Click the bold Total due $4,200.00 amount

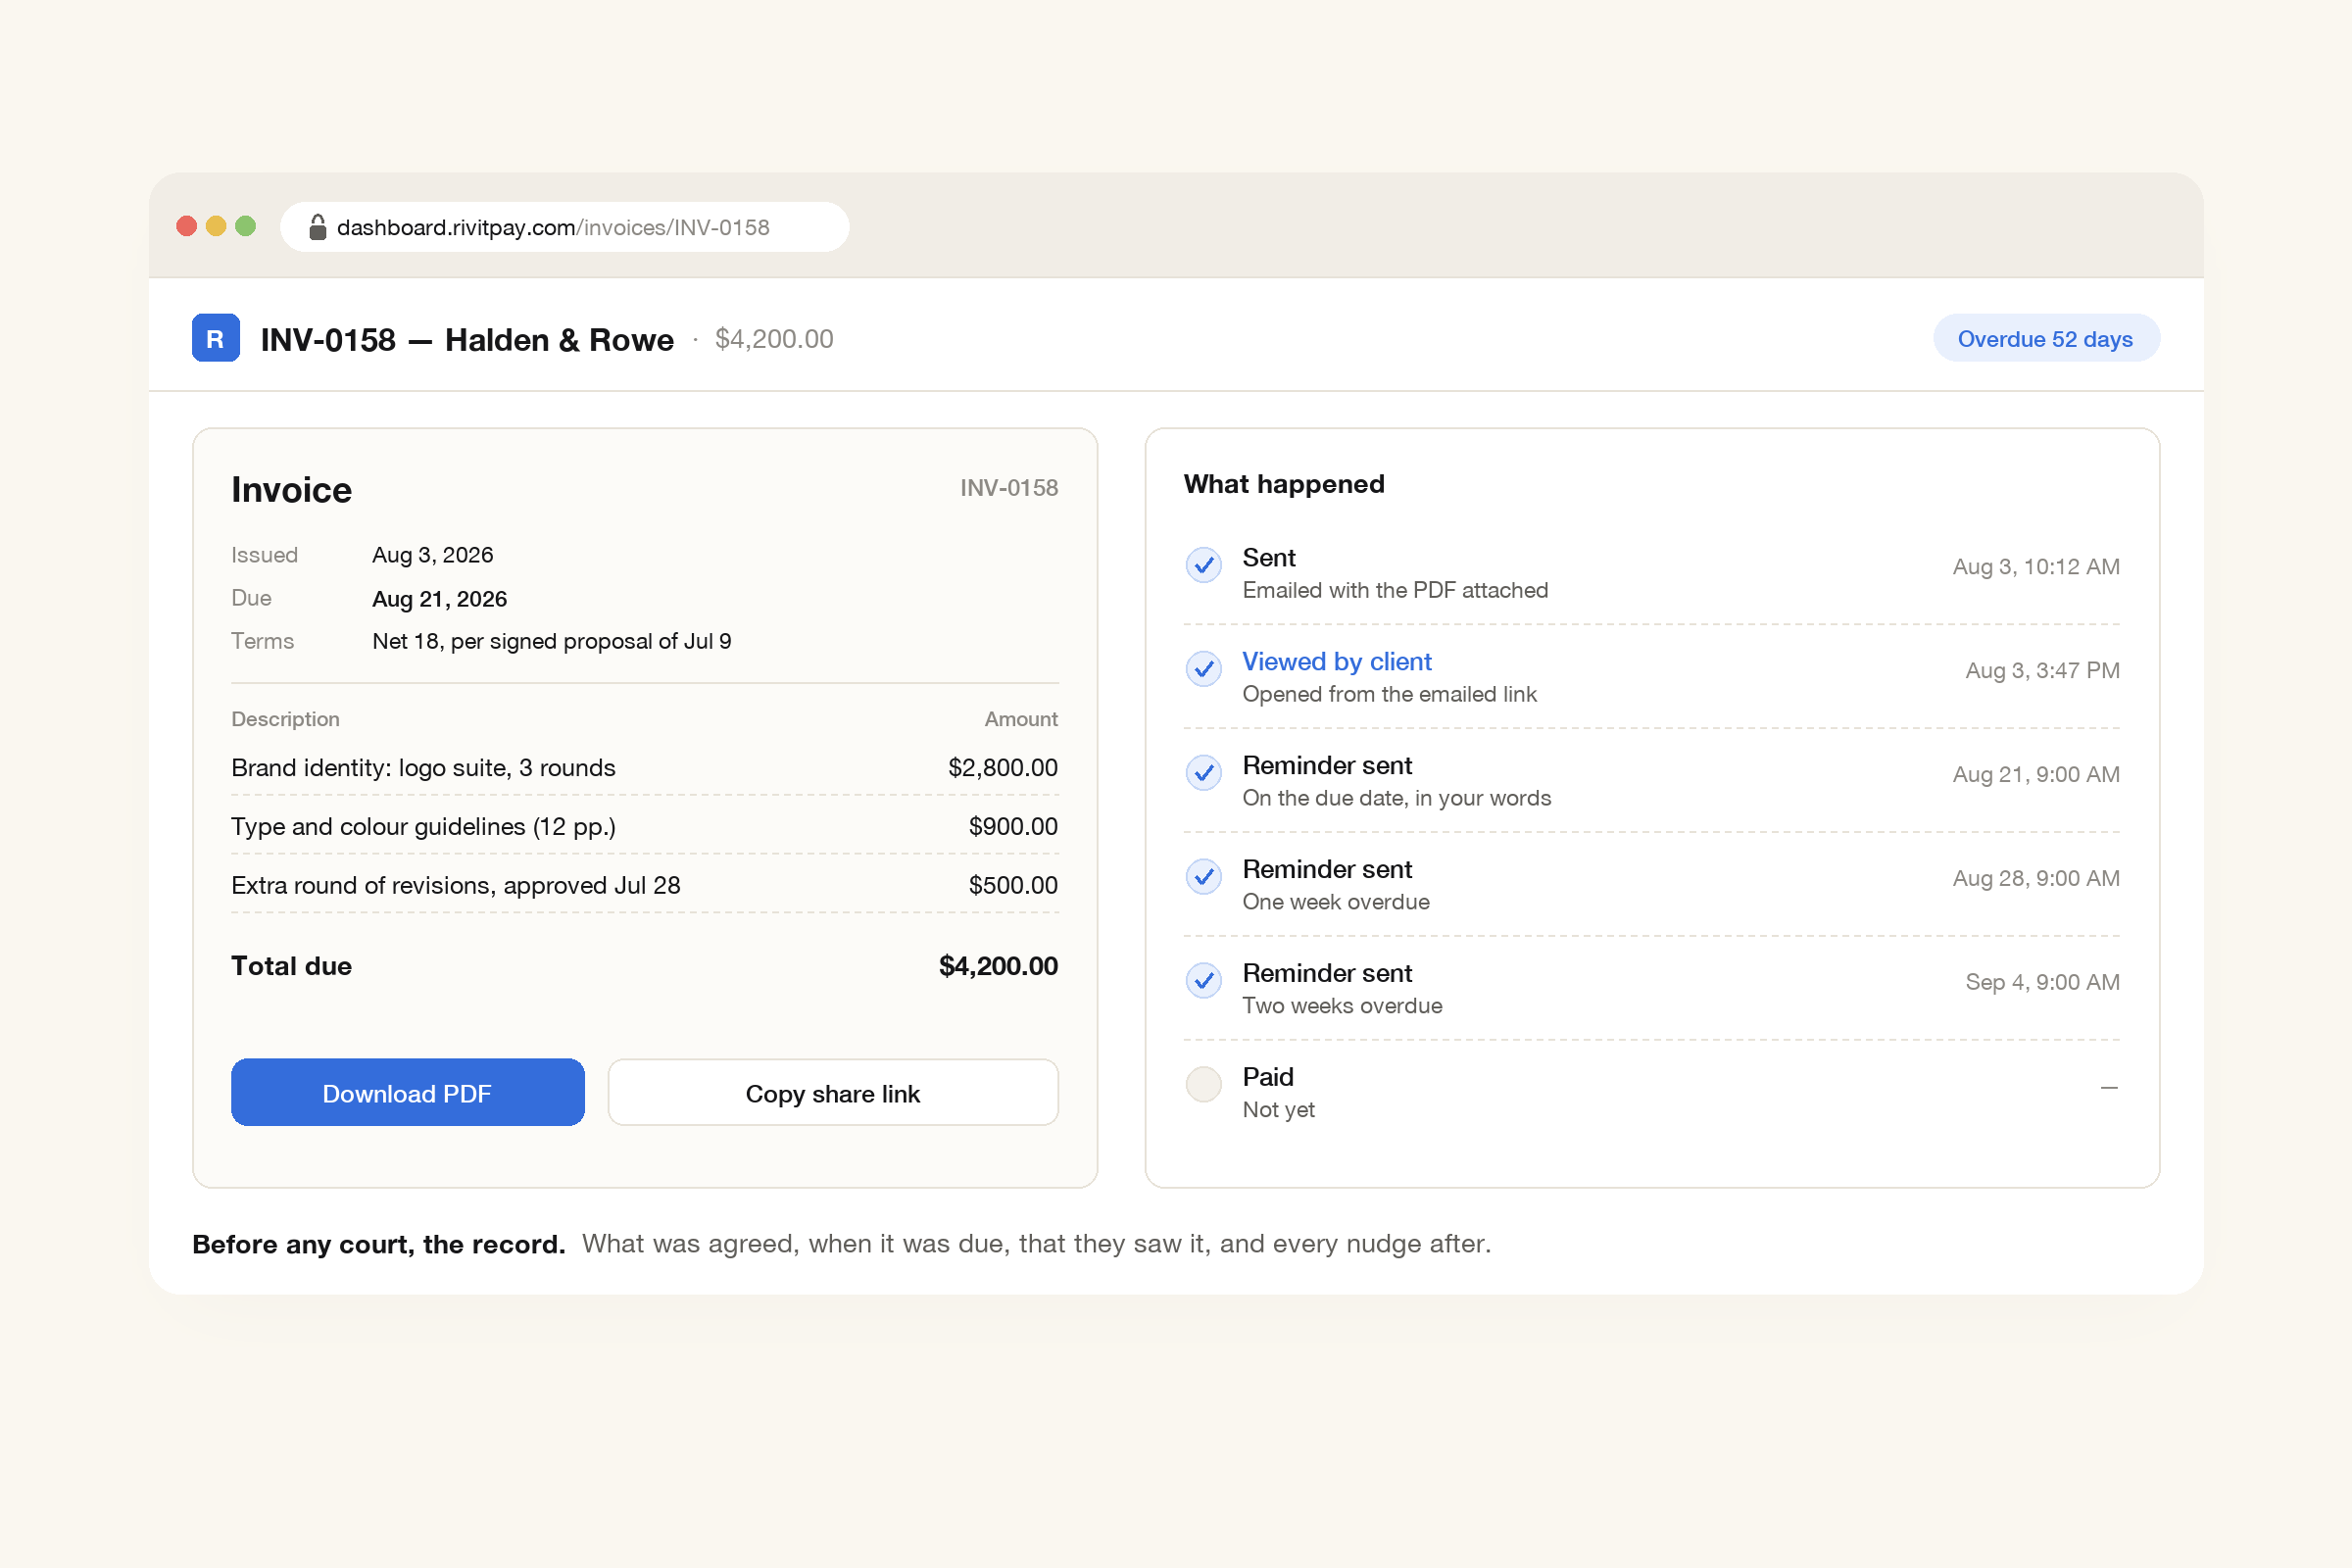[x=998, y=966]
